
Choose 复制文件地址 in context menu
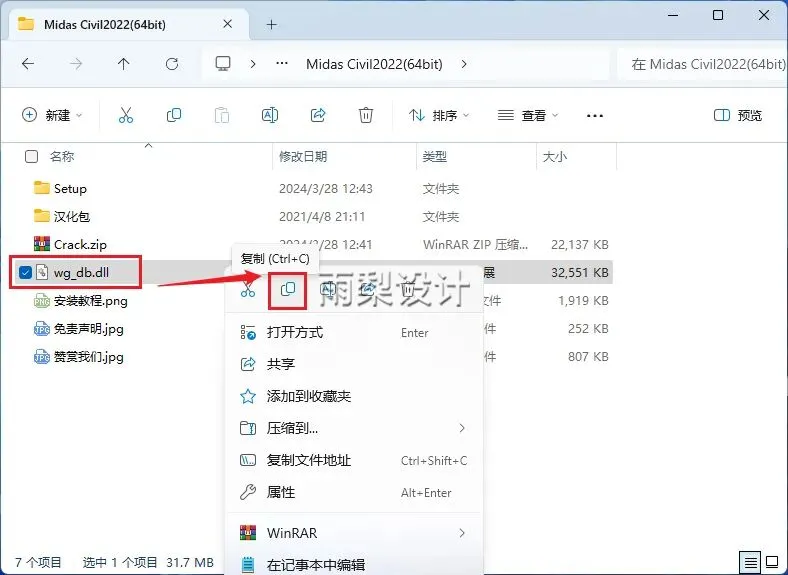355,460
